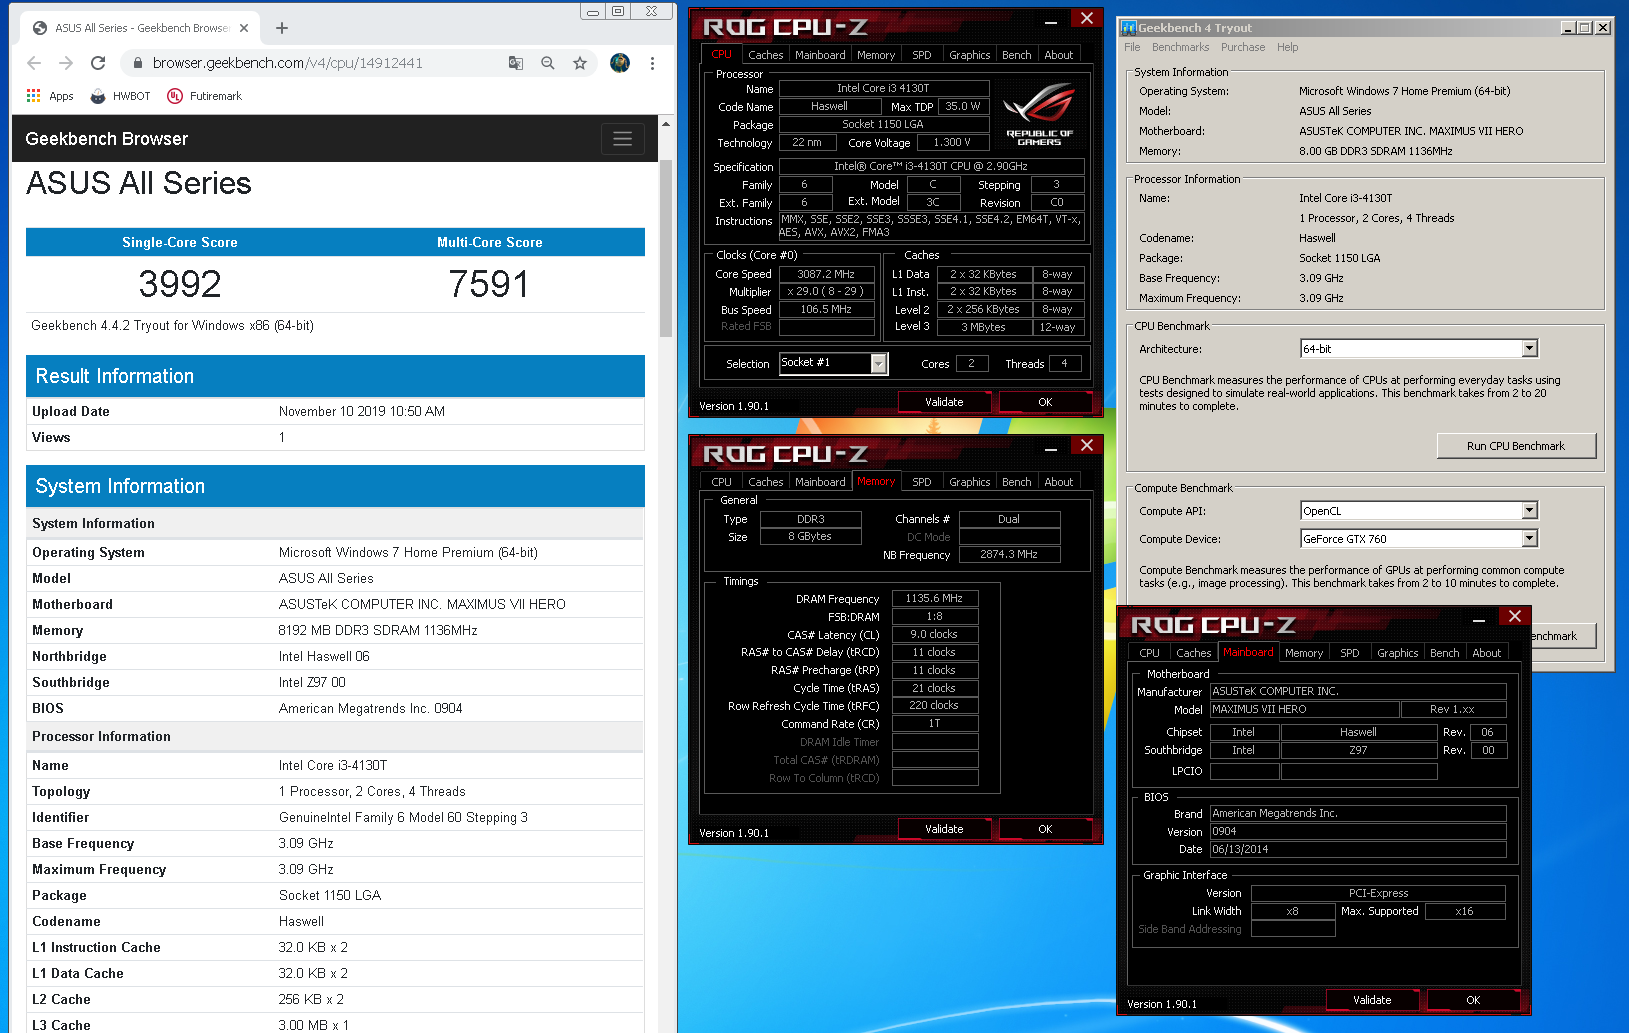
Task: Open the Chrome profile avatar
Action: pyautogui.click(x=620, y=63)
